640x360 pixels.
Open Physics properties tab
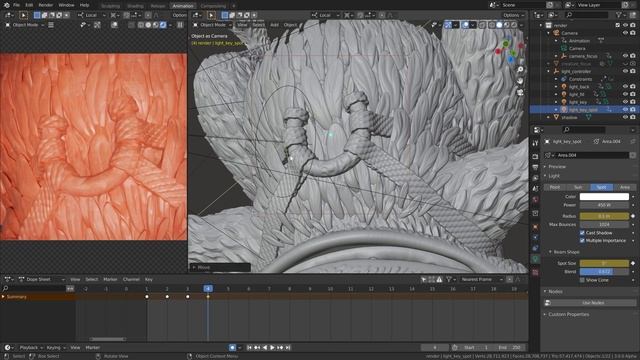pyautogui.click(x=535, y=238)
